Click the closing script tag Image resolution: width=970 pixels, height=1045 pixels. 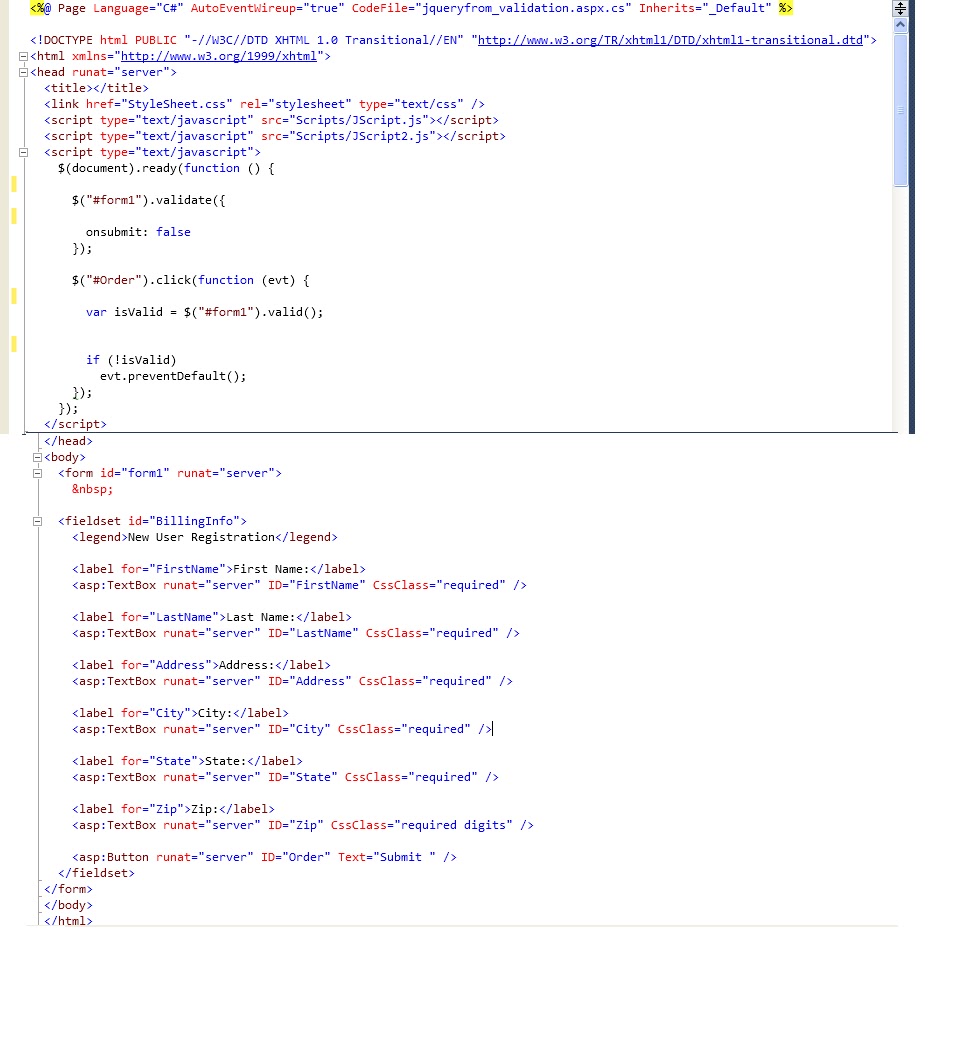75,424
